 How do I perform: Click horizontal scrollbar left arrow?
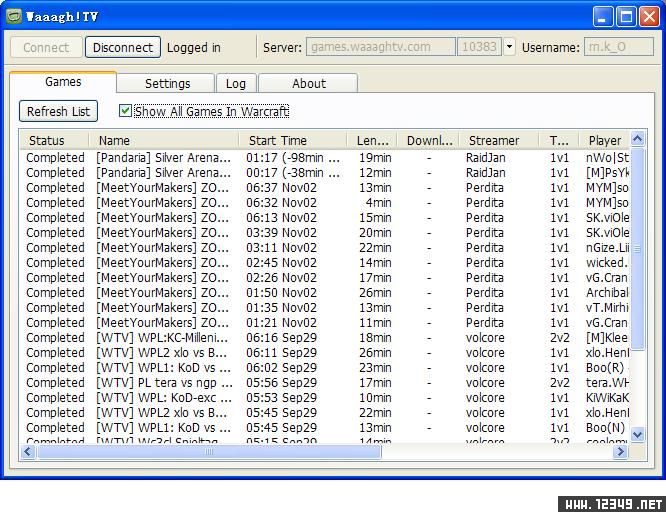(28, 451)
